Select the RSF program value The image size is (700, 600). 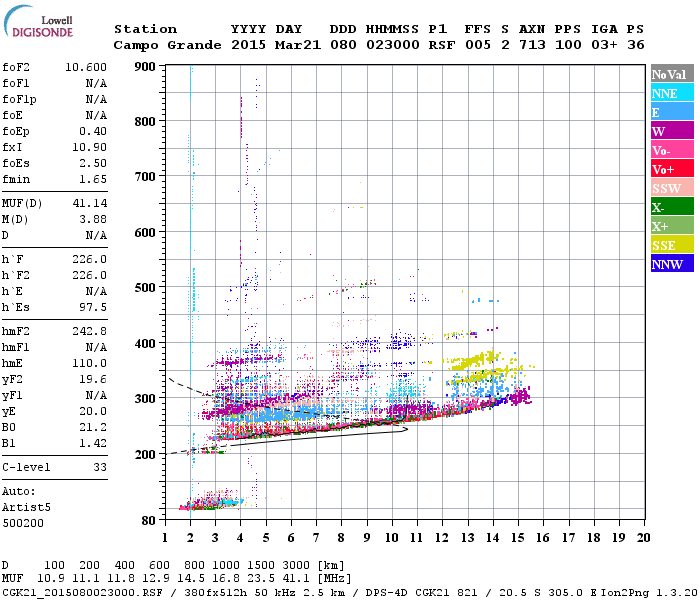point(442,45)
